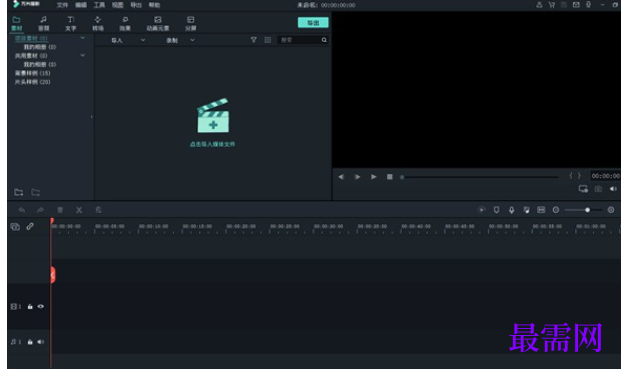Click the scissors split icon
The height and width of the screenshot is (369, 621).
(79, 210)
